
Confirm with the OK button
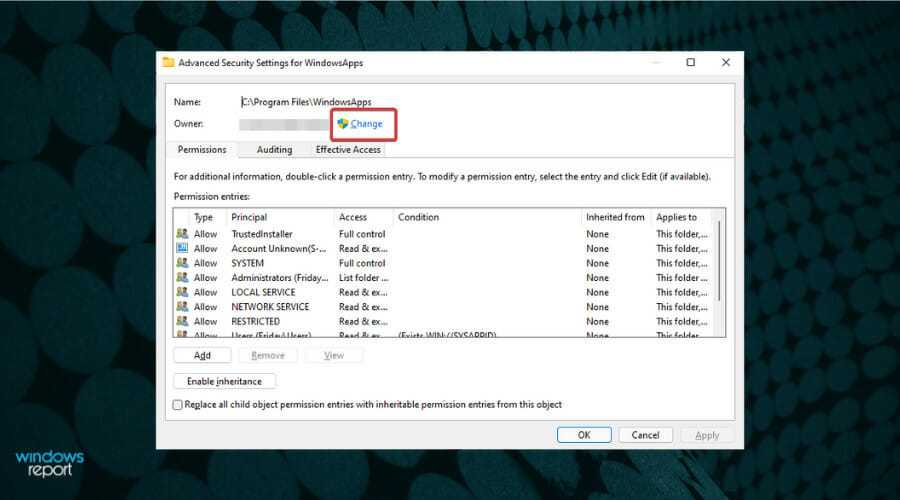584,435
